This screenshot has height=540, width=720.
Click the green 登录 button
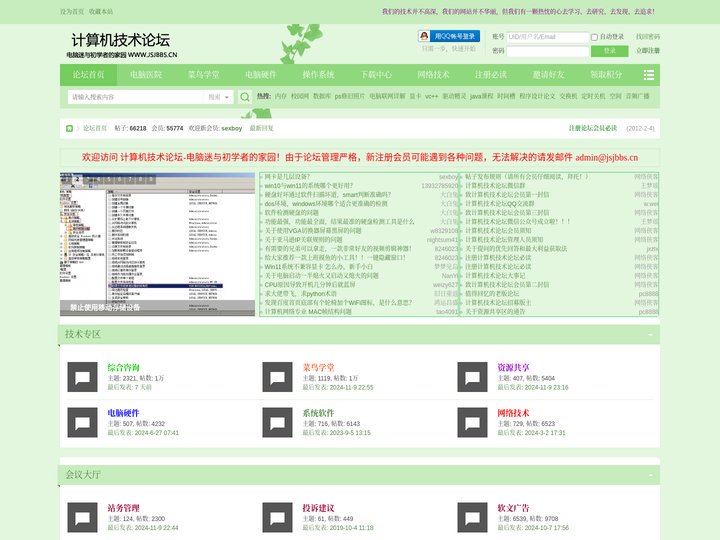[x=609, y=51]
